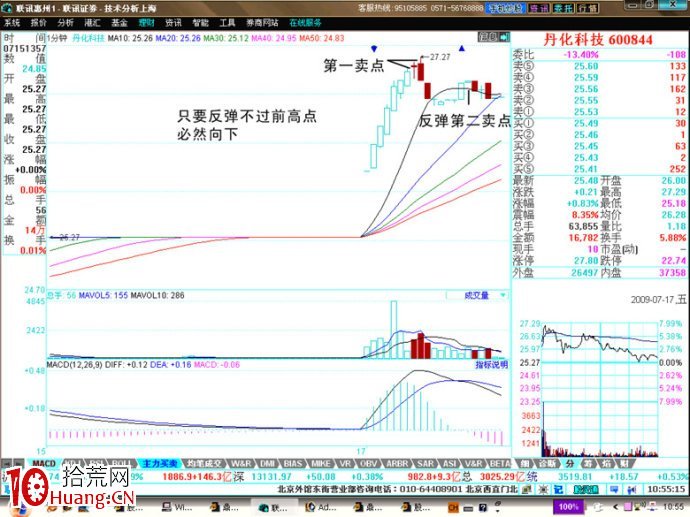Open the Wi... taskbar window

177,507
